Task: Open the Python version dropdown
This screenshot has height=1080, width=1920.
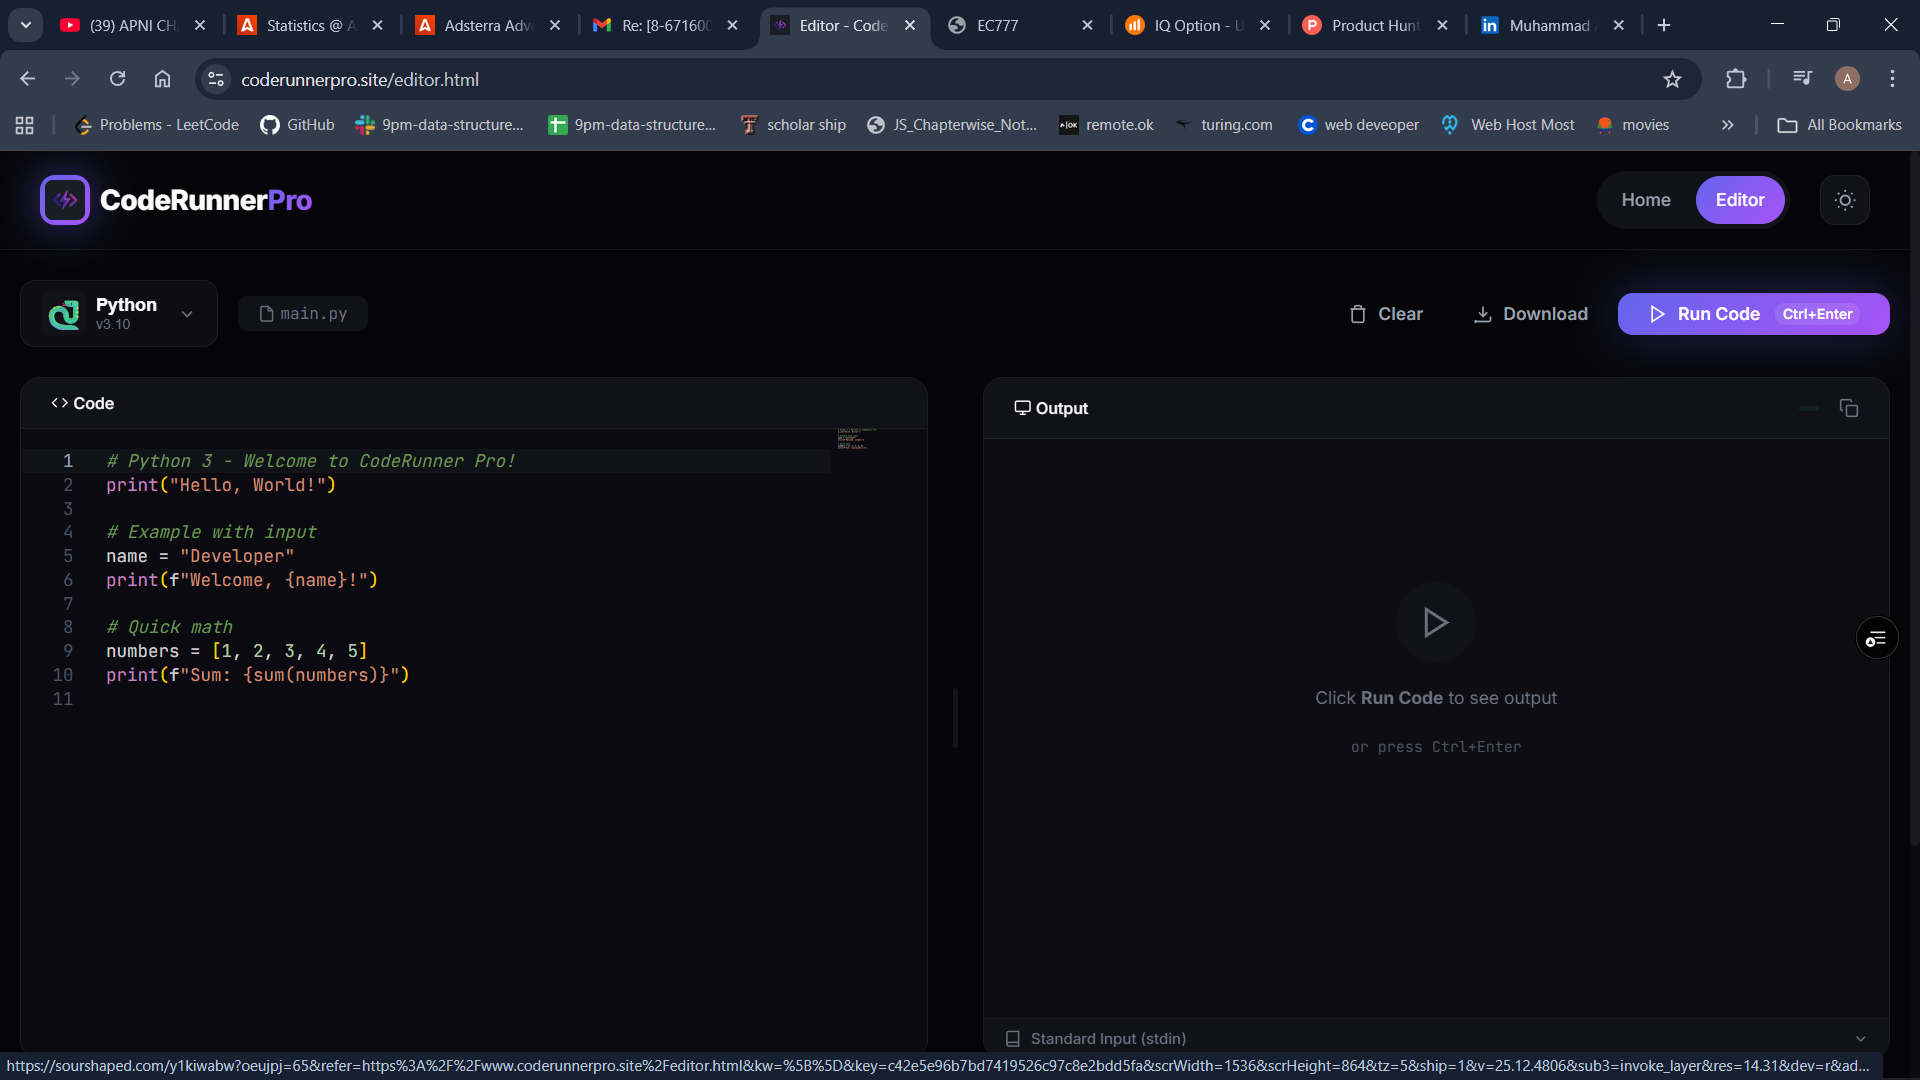Action: 188,313
